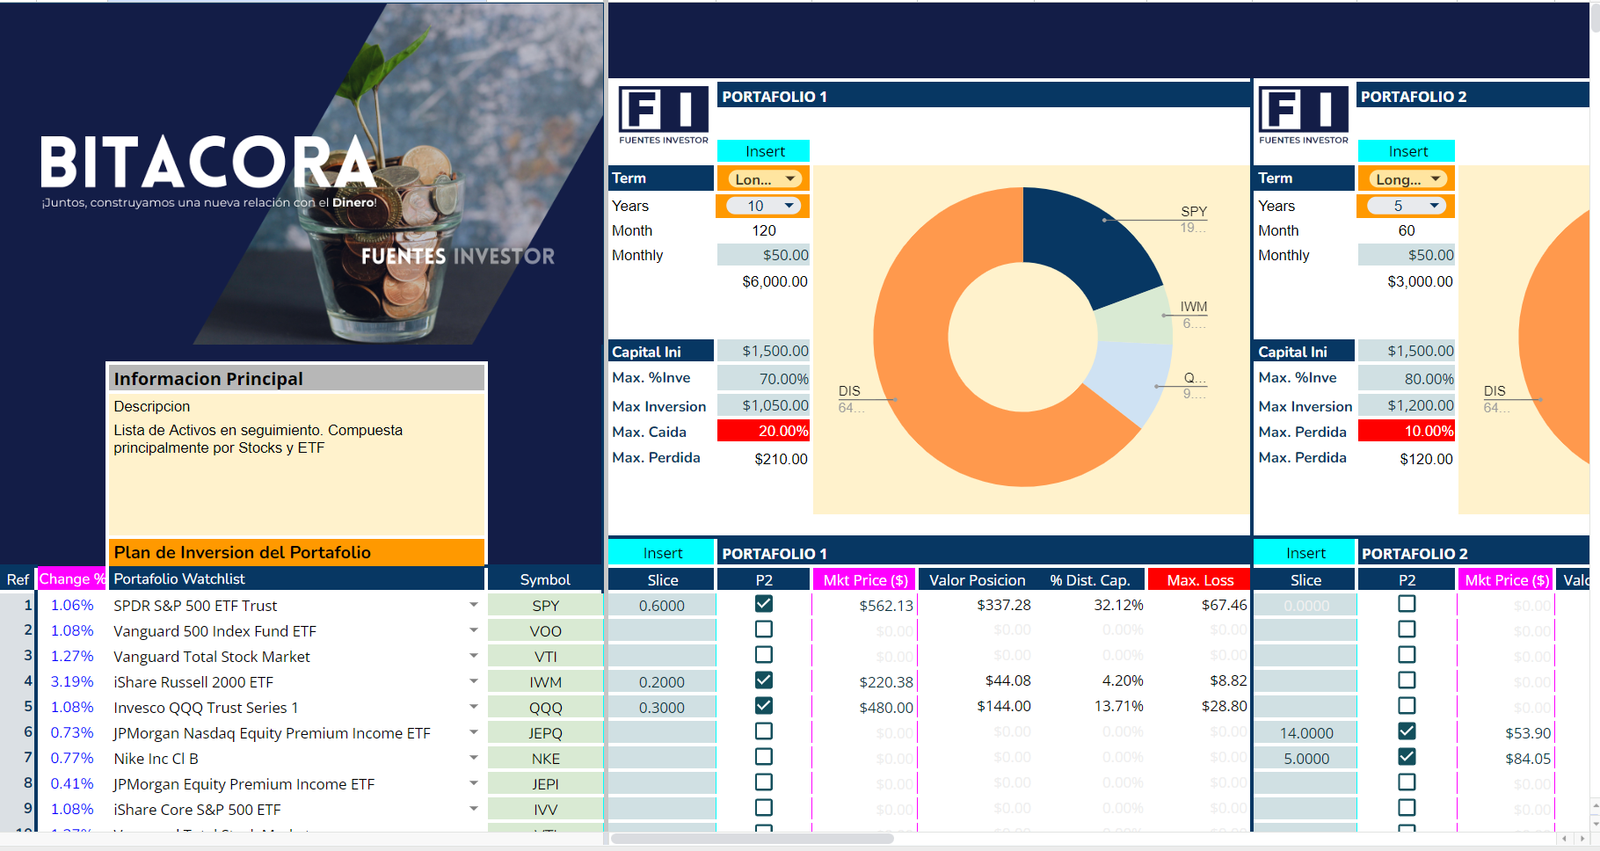Uncheck Portafolio 1 checkbox for QQQ row
Screen dimensions: 1600x851
[764, 706]
